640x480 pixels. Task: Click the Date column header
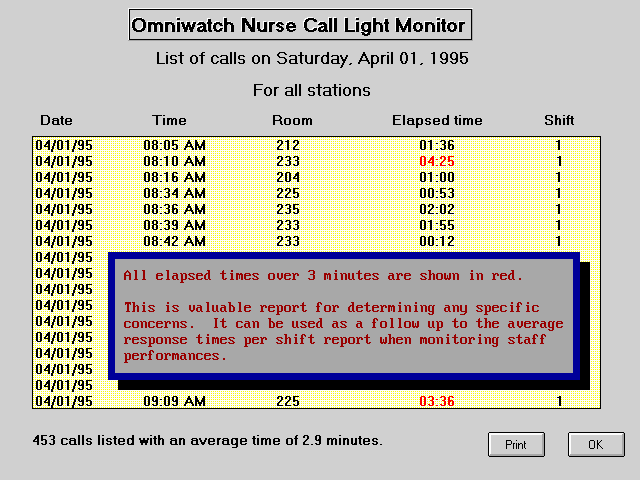(x=56, y=121)
